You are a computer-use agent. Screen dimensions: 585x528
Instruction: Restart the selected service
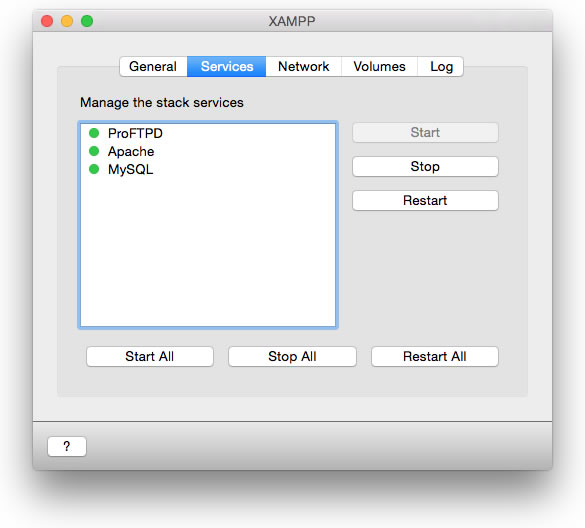pos(425,200)
